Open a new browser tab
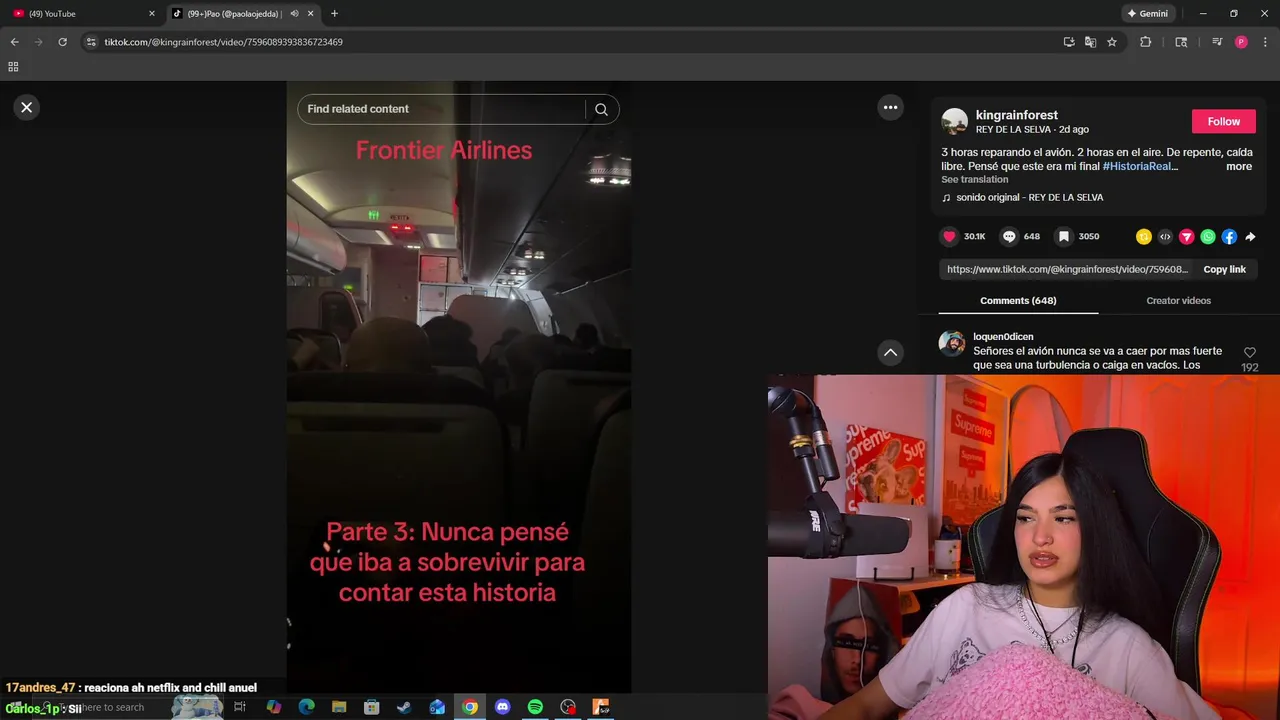The height and width of the screenshot is (720, 1280). point(334,14)
